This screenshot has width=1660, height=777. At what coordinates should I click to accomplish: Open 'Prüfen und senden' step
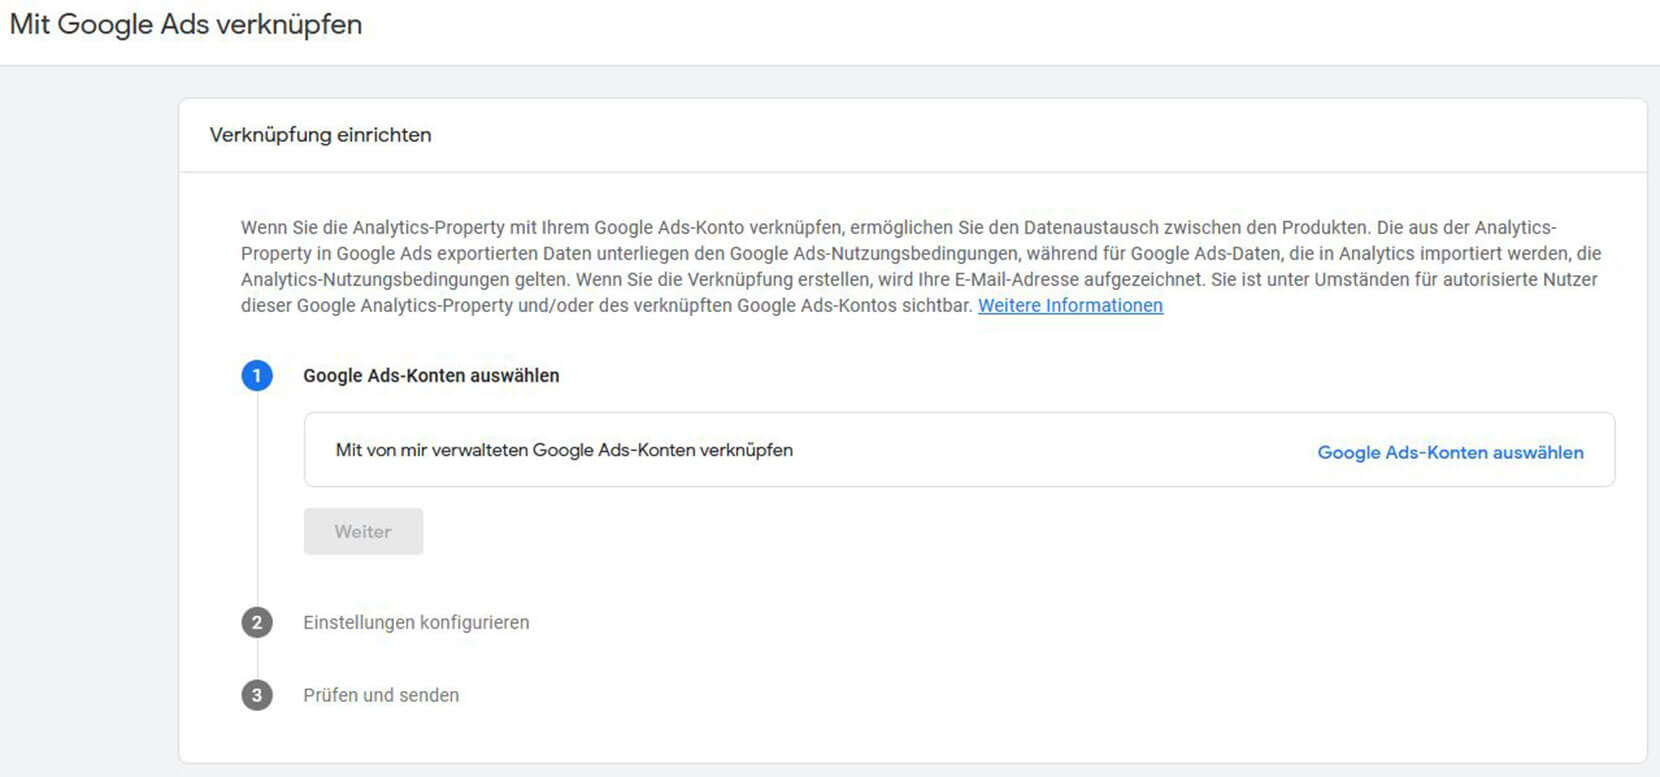381,695
